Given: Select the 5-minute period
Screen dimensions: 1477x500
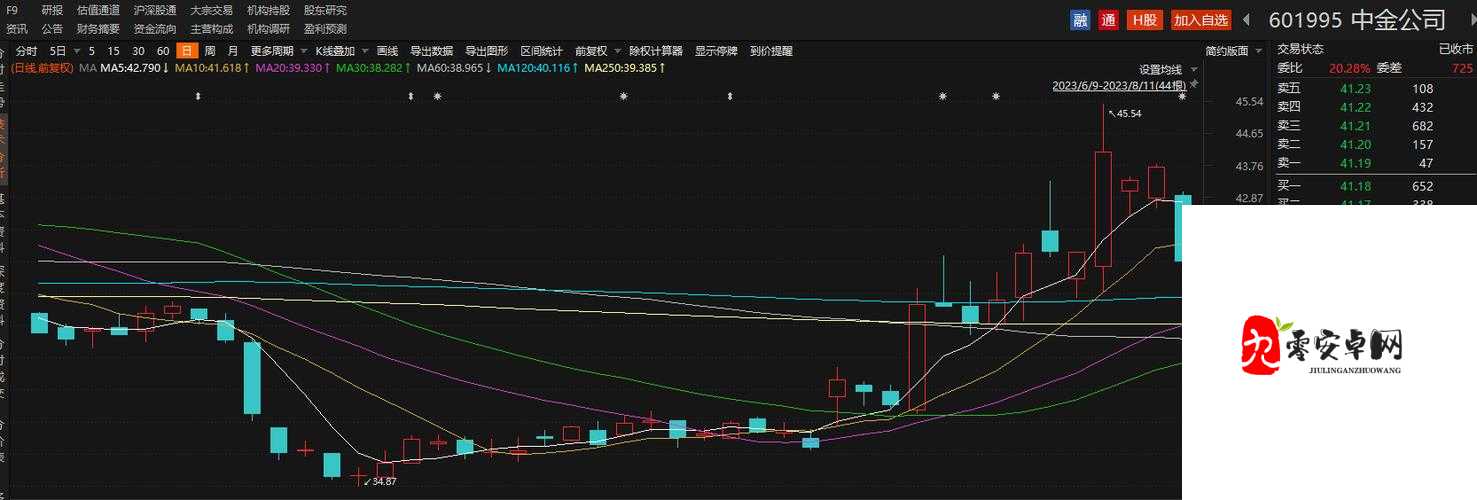Looking at the screenshot, I should tap(92, 51).
